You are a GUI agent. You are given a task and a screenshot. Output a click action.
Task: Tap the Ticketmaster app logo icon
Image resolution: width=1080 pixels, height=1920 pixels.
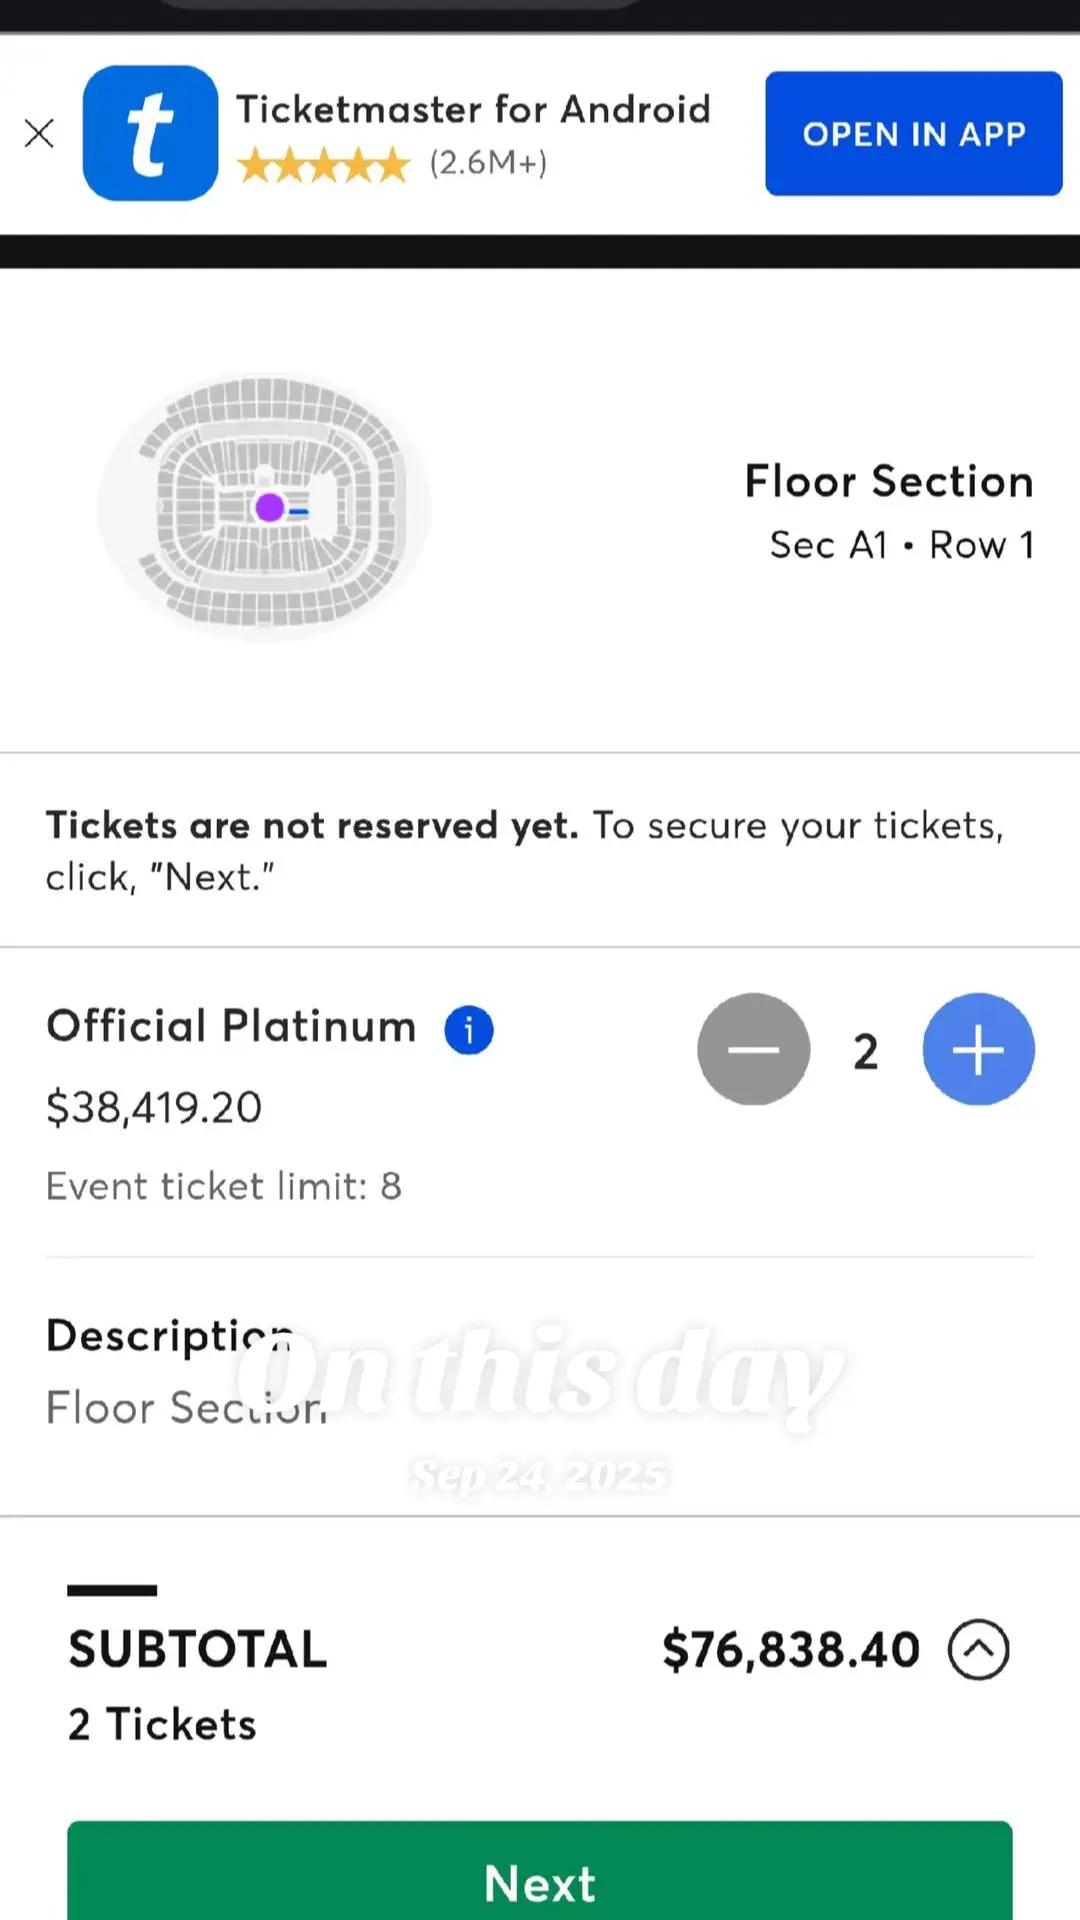(150, 133)
